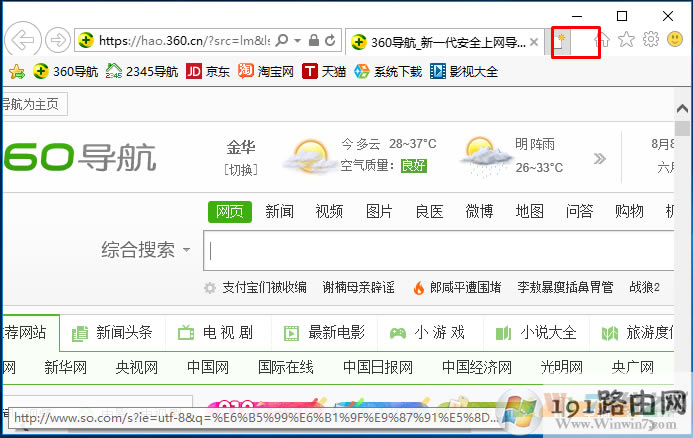This screenshot has width=693, height=438.
Task: Click inside the URL address field
Action: coord(183,41)
